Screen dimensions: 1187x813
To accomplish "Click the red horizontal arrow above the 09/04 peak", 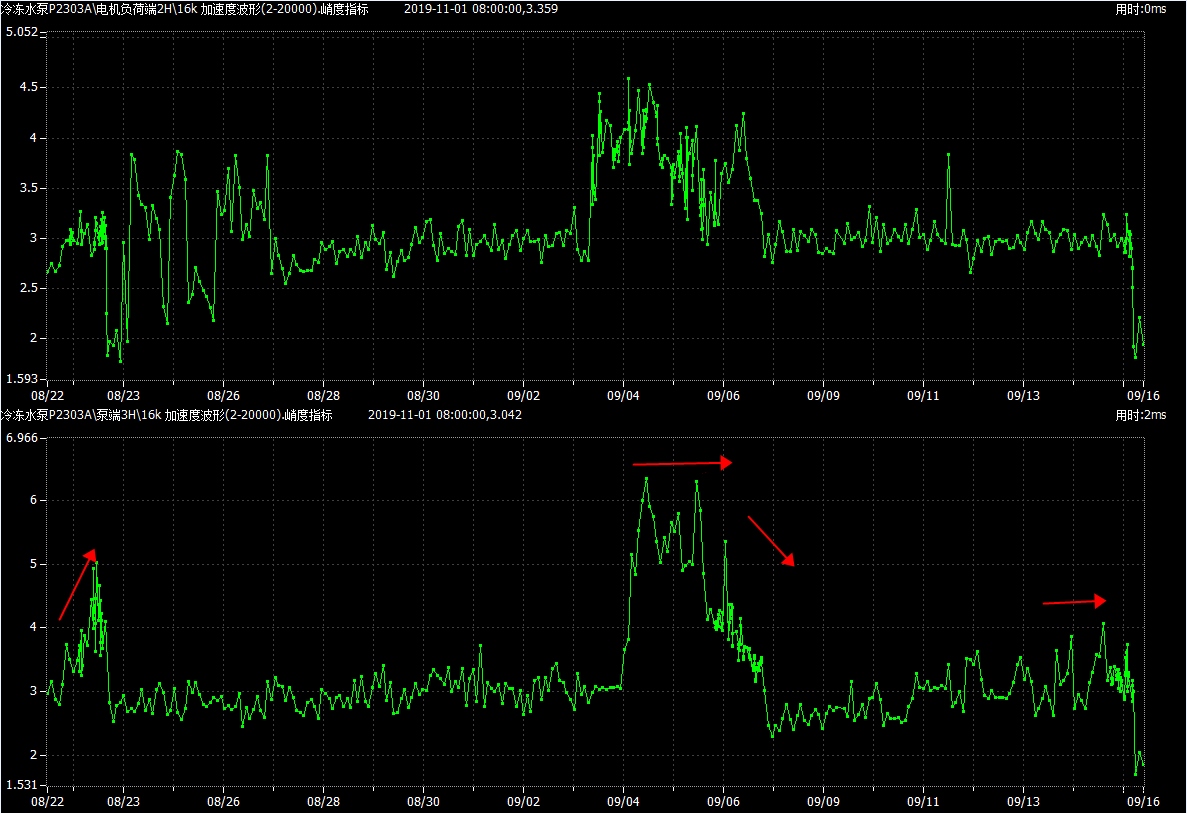I will pos(682,463).
